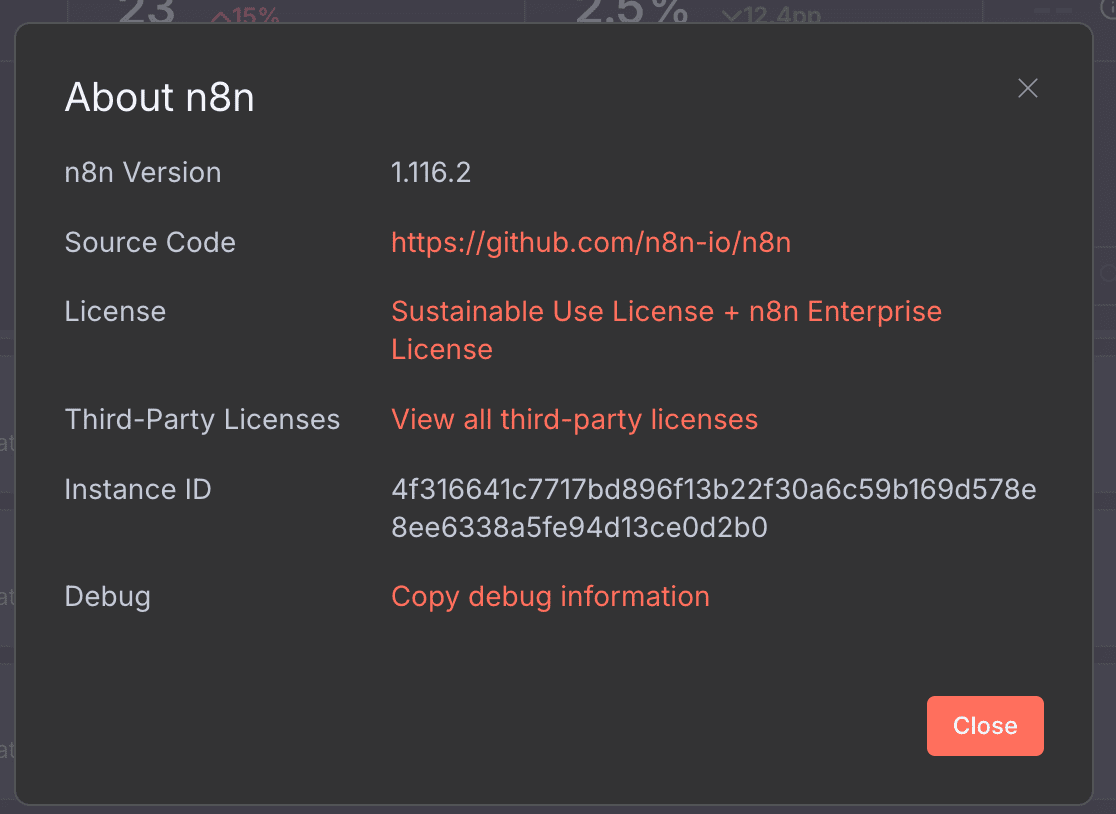
Task: Click the Instance ID hash value
Action: pos(713,508)
